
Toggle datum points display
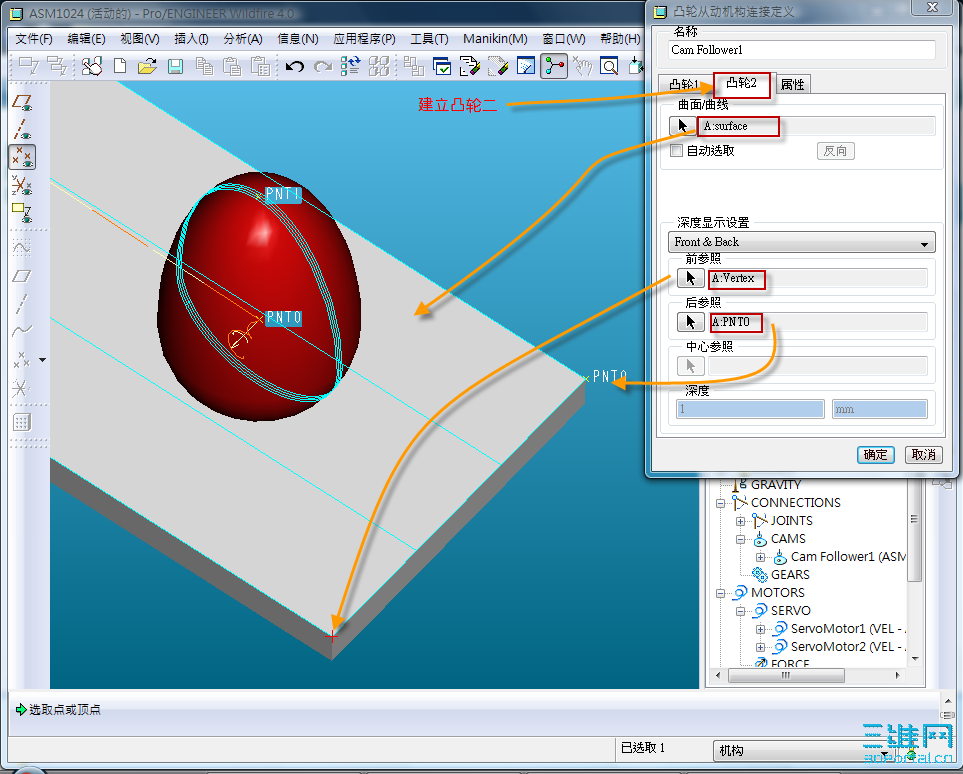point(22,157)
